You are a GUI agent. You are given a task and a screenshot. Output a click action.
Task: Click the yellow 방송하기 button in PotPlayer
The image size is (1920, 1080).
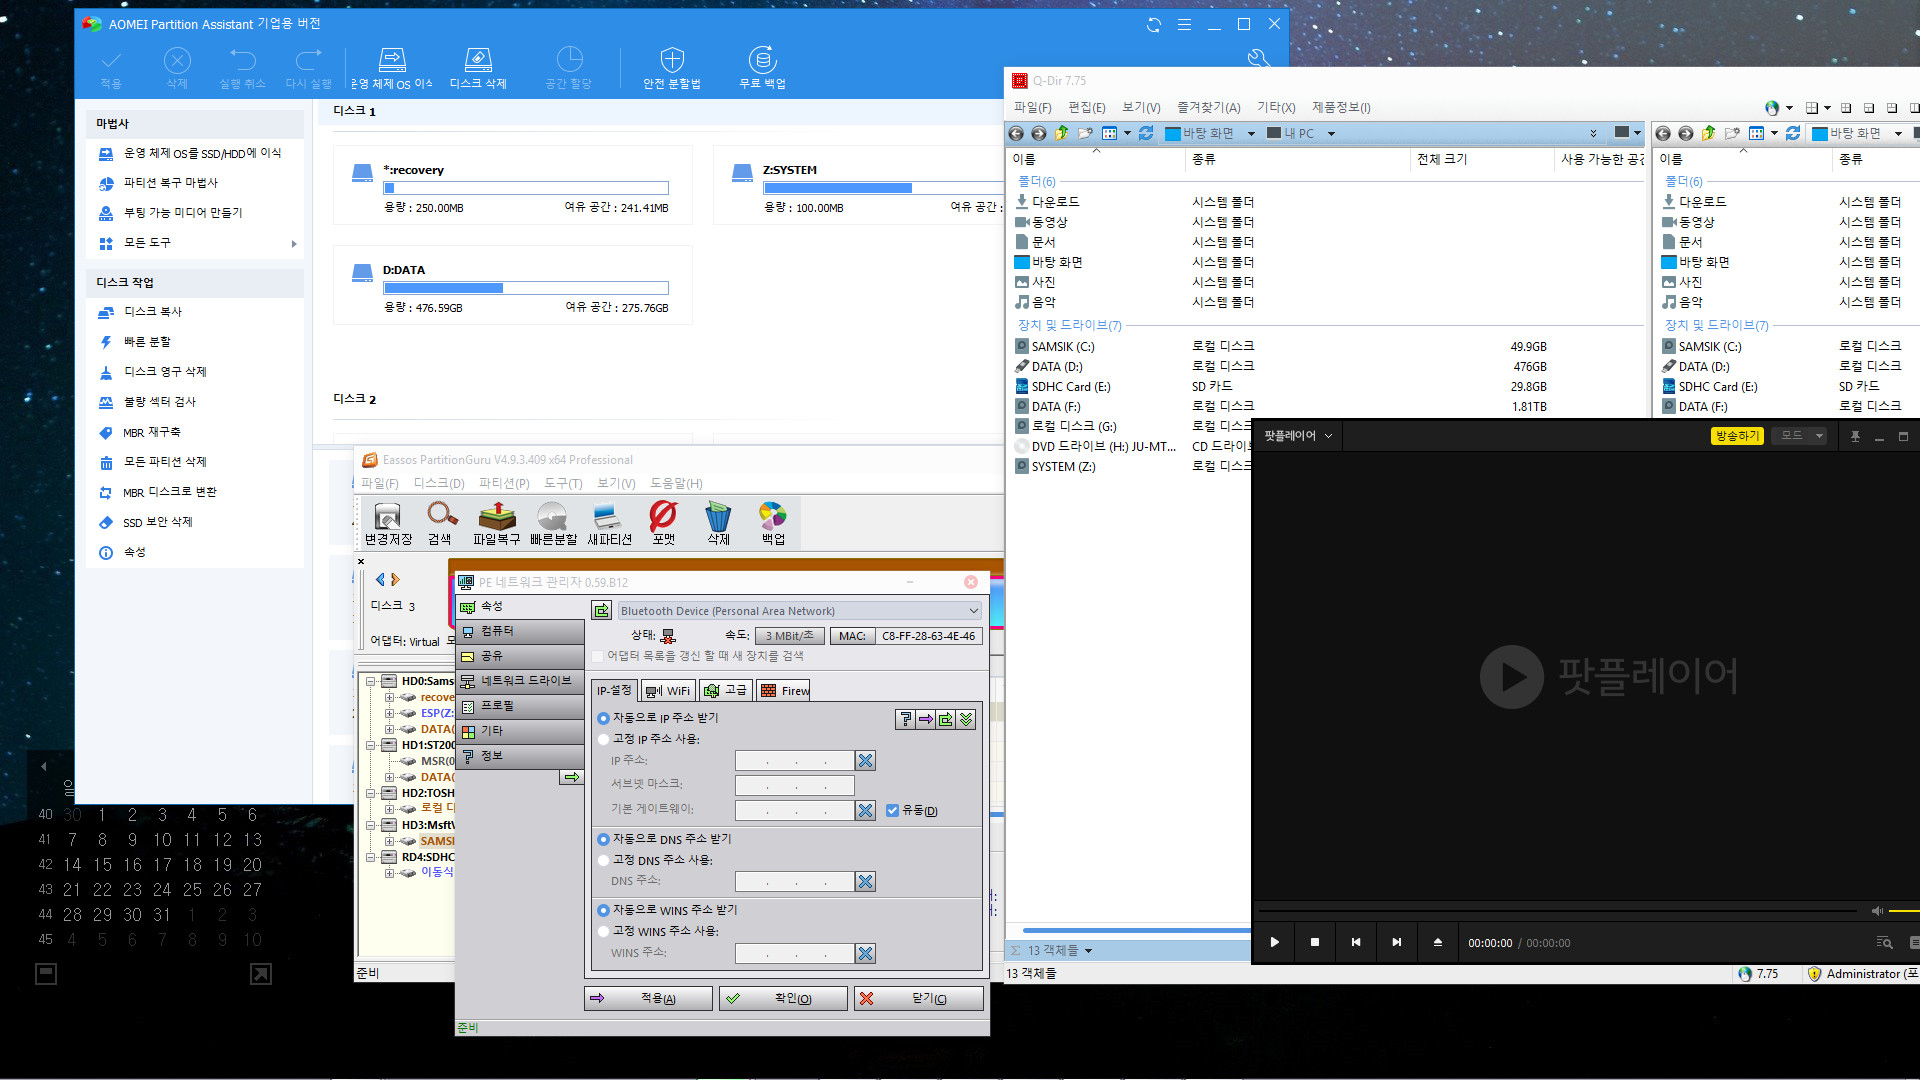point(1737,436)
